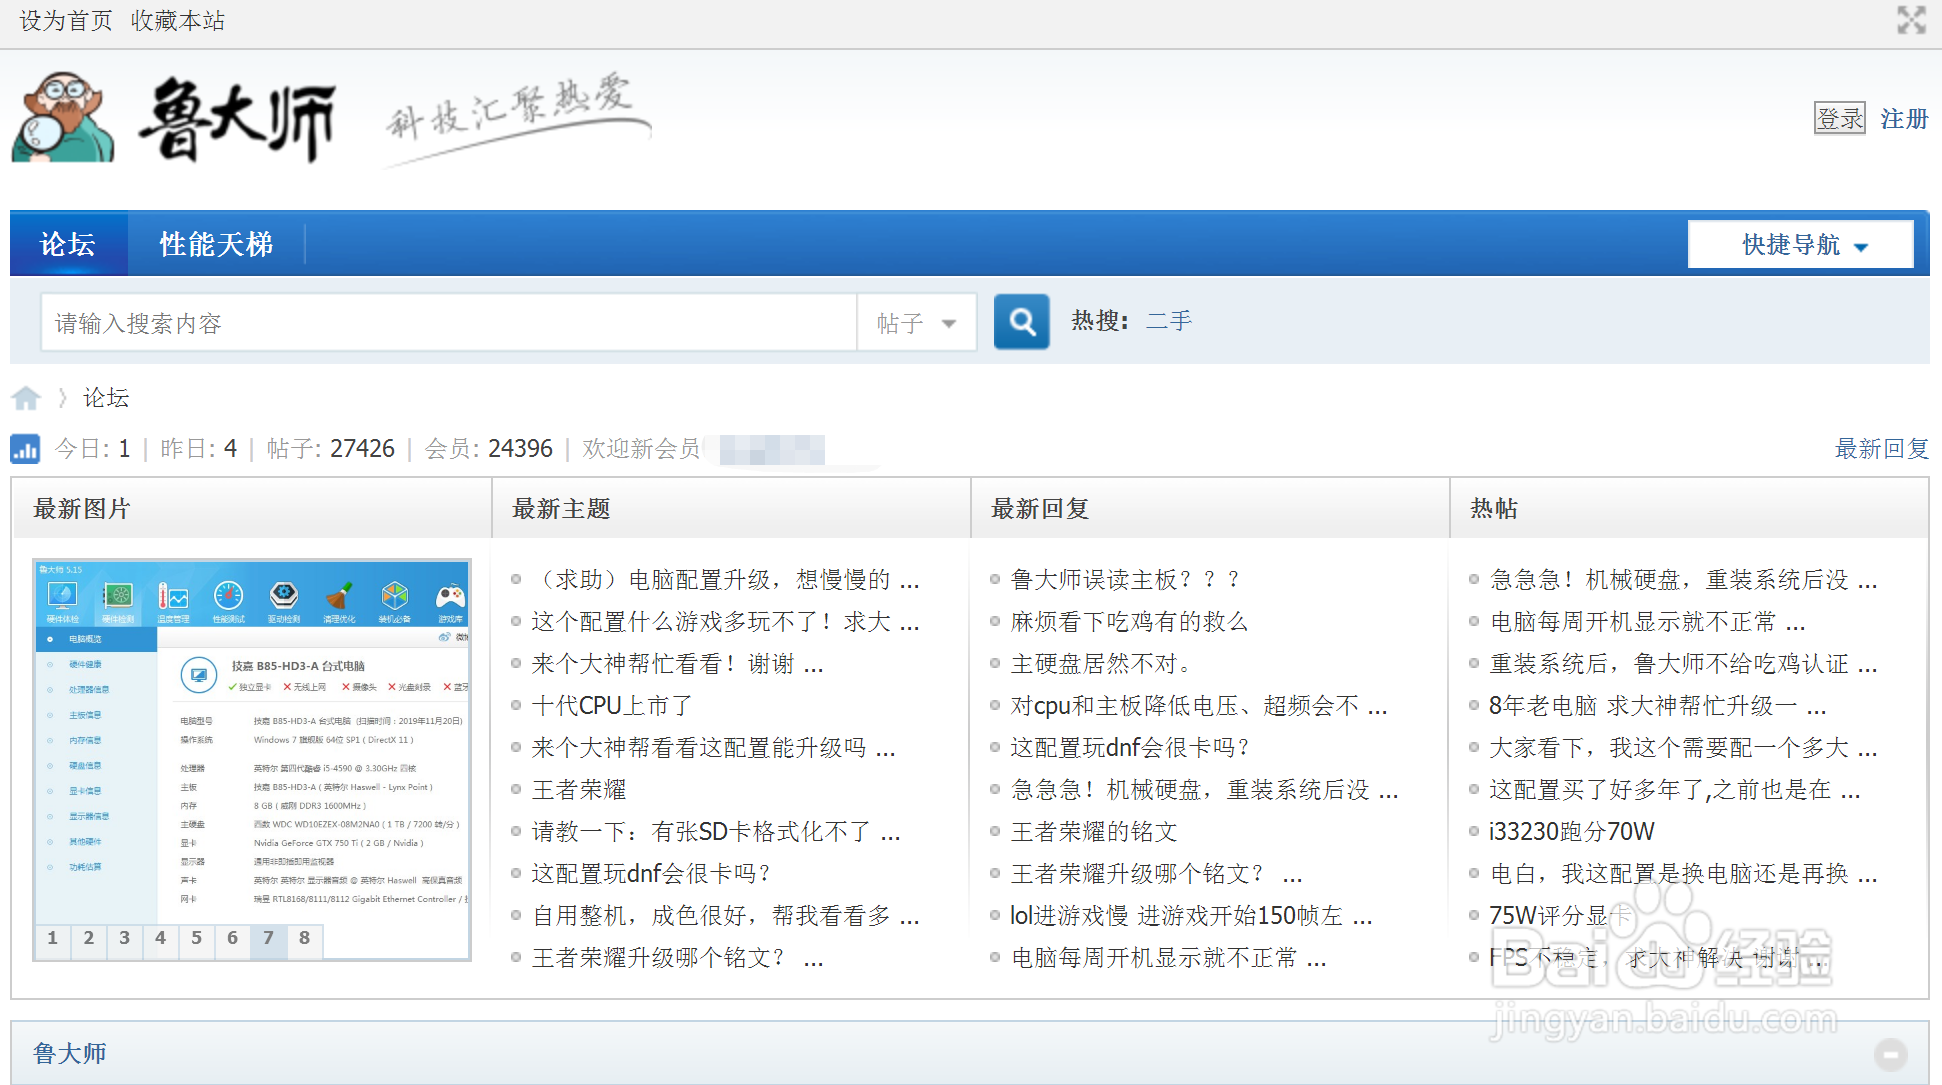
Task: Open the latest picture thumbnail
Action: [x=252, y=741]
